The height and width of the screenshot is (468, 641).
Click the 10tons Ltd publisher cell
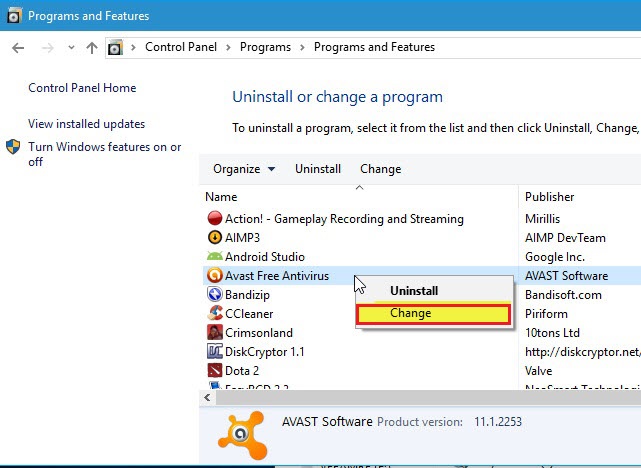[x=552, y=333]
